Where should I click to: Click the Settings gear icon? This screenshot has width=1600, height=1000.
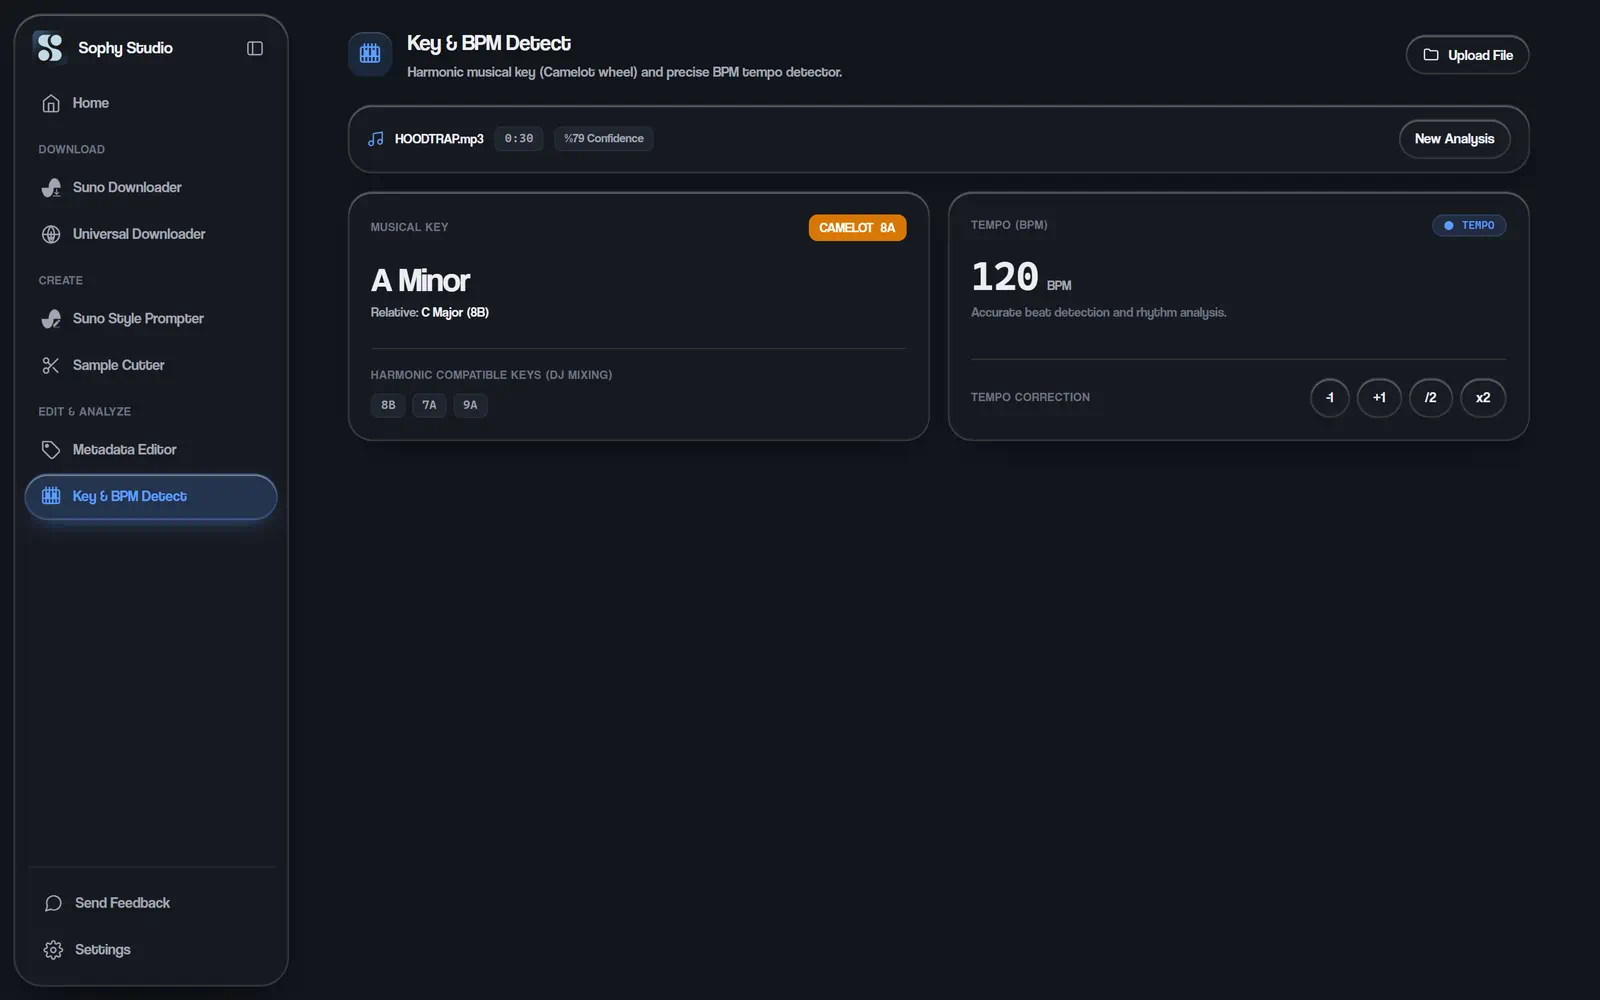coord(53,950)
